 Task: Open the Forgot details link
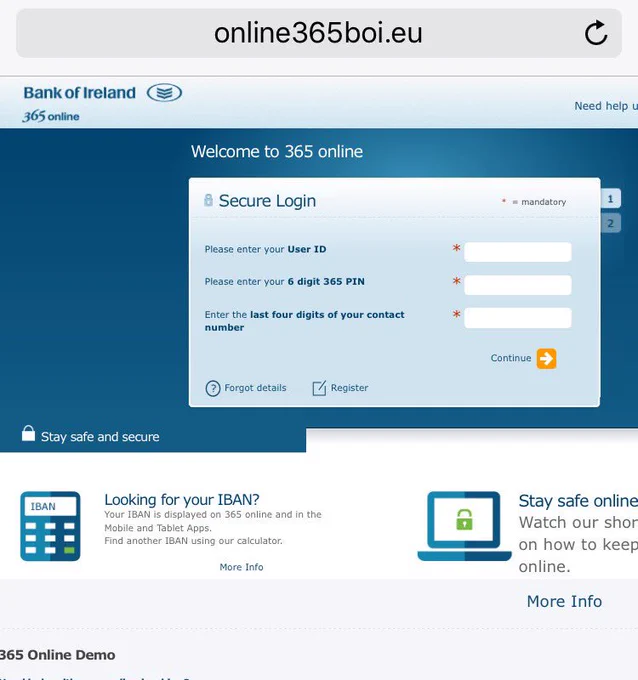tap(255, 388)
